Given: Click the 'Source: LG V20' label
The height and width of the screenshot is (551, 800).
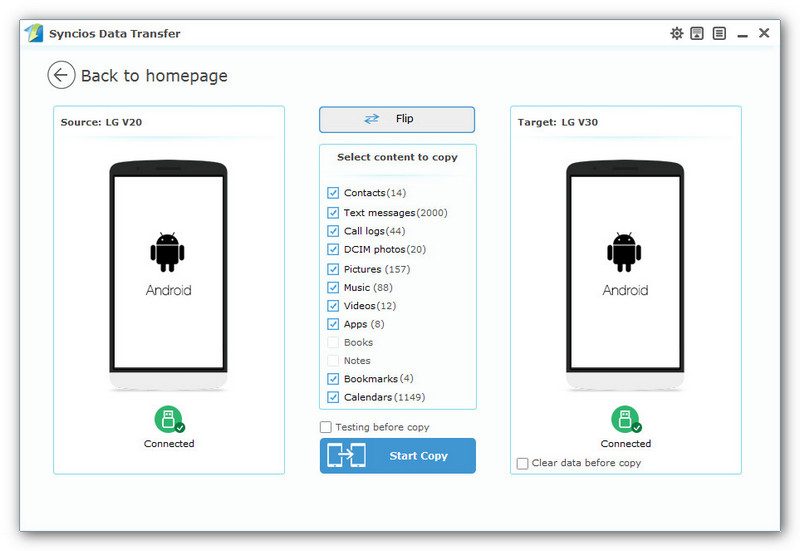Looking at the screenshot, I should coord(101,122).
